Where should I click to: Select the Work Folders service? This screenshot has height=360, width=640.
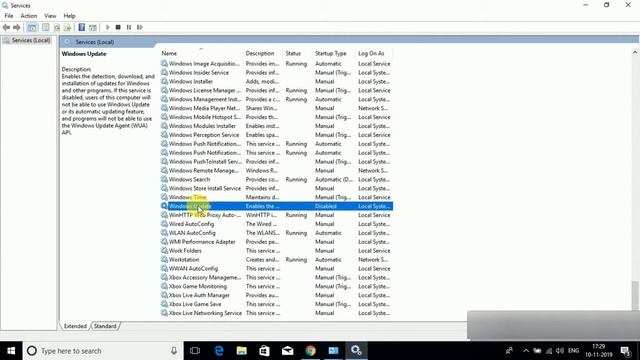[x=276, y=251]
